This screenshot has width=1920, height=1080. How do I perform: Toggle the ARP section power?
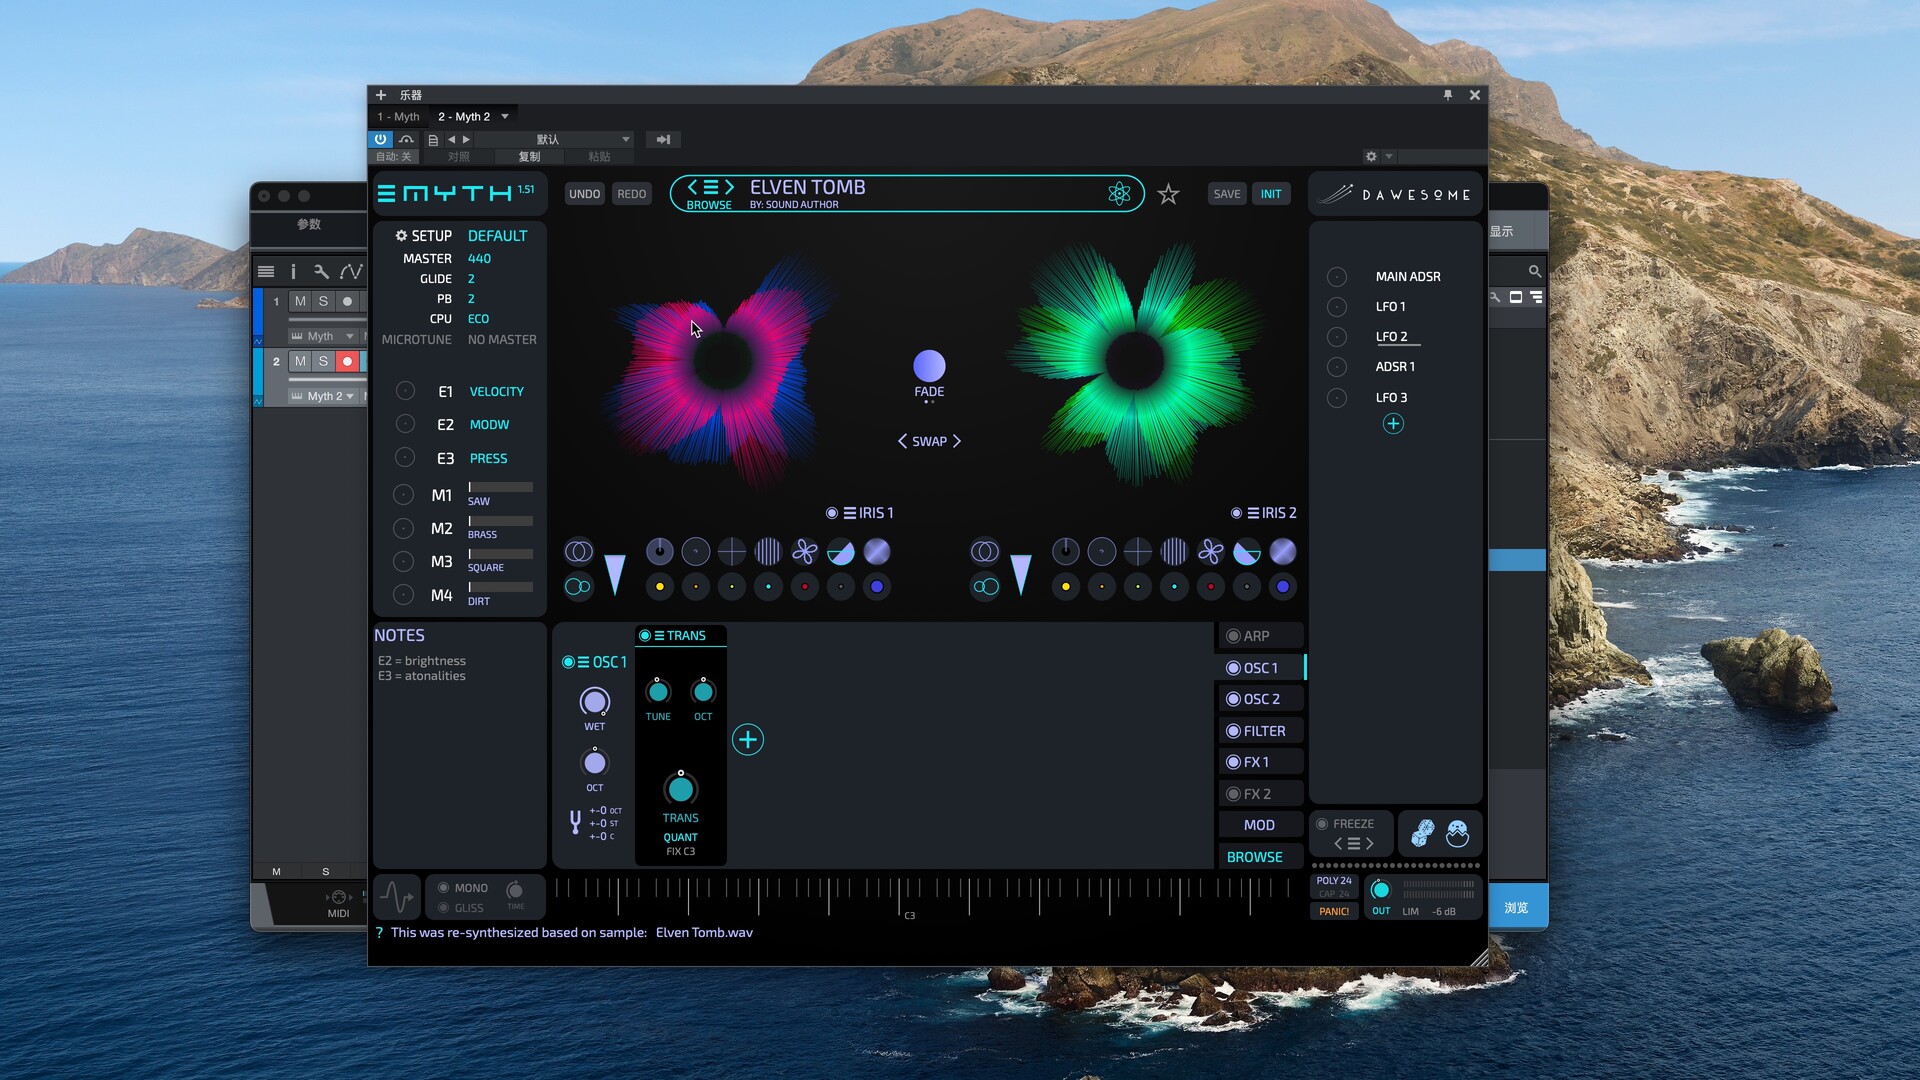click(x=1233, y=636)
